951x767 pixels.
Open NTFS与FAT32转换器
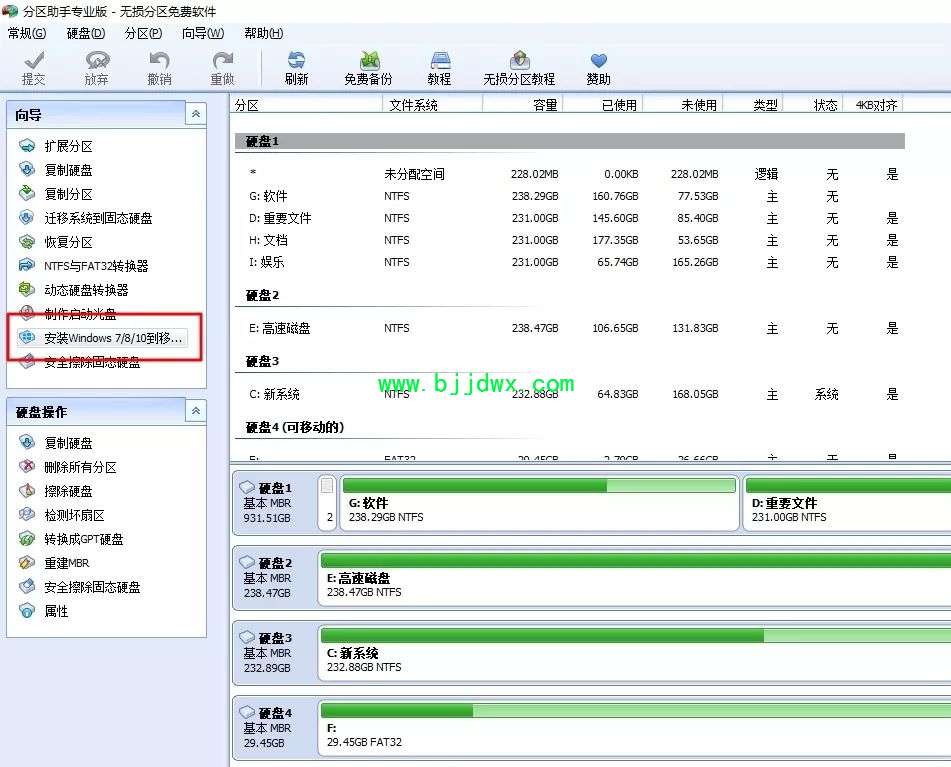(x=84, y=266)
